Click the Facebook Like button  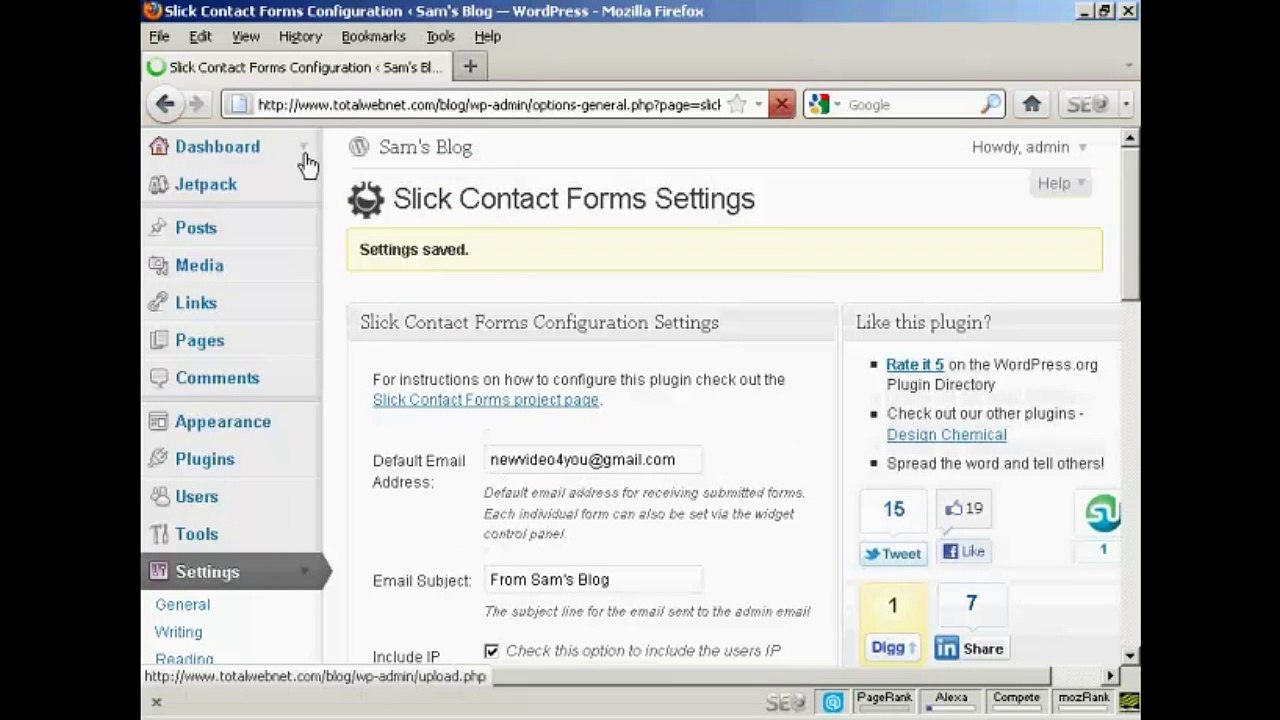click(965, 551)
